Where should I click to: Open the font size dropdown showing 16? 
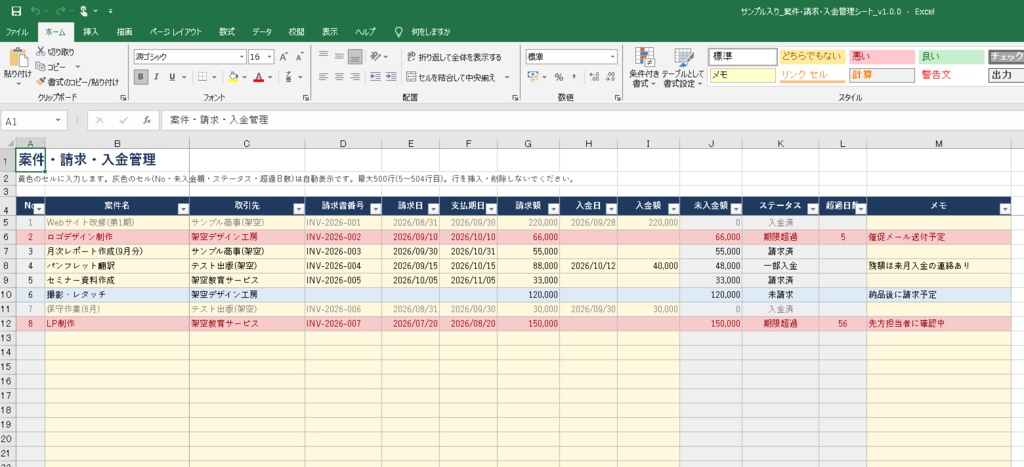tap(270, 57)
